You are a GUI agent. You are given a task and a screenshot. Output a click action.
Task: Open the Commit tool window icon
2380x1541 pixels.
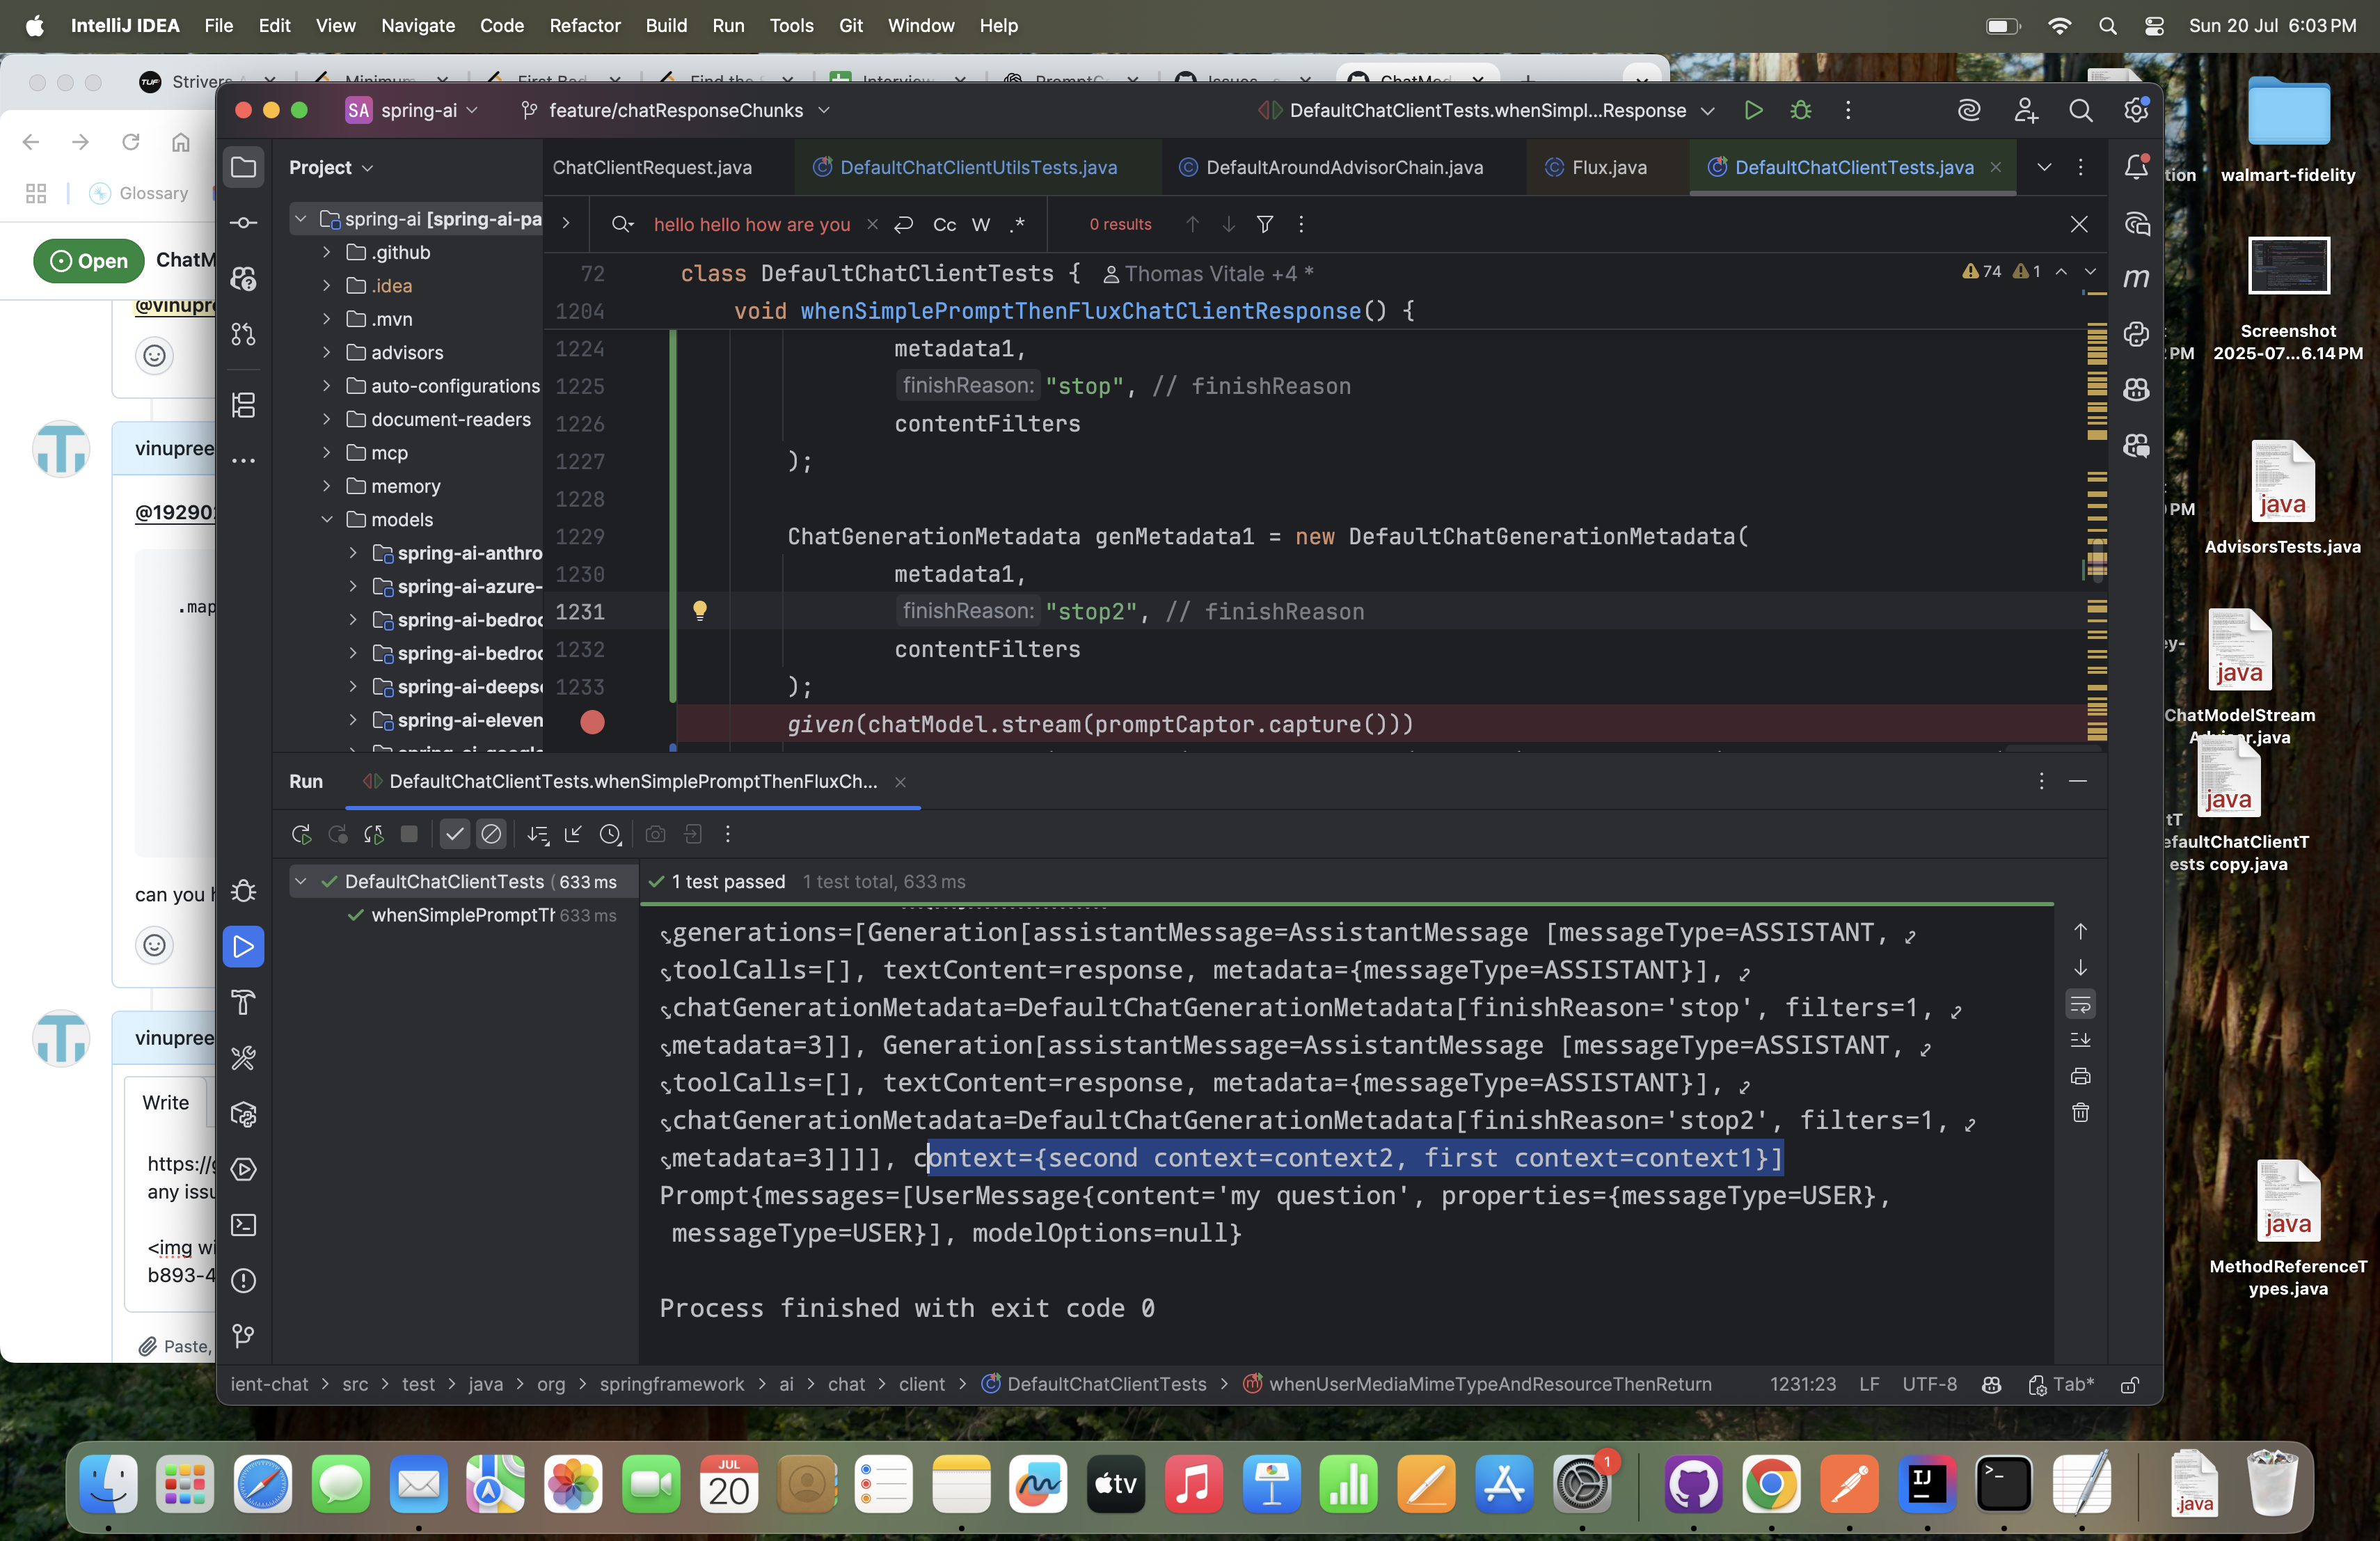(243, 222)
